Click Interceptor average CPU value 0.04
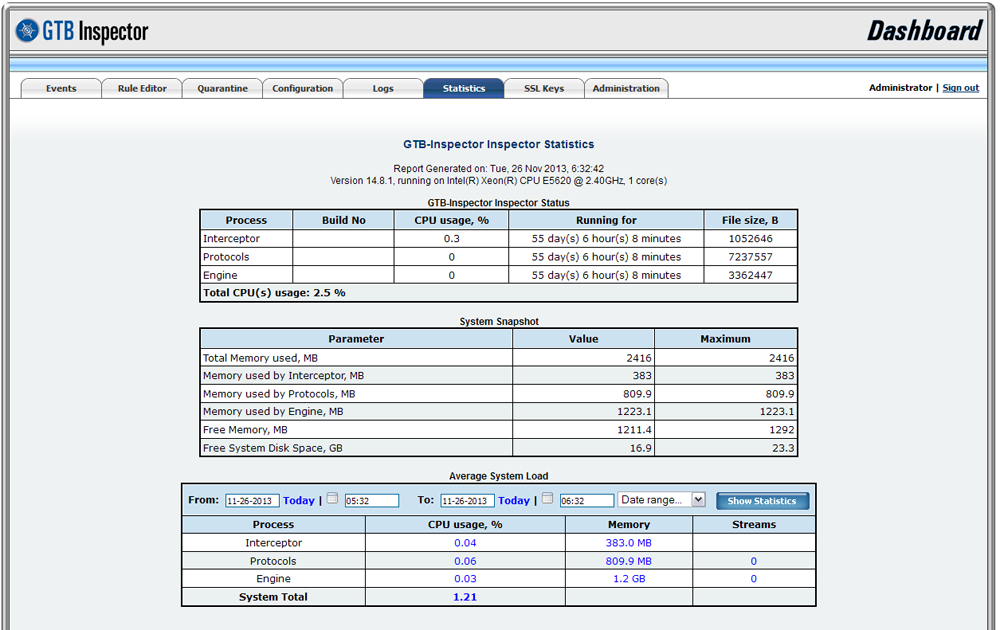This screenshot has height=630, width=1000. click(465, 543)
